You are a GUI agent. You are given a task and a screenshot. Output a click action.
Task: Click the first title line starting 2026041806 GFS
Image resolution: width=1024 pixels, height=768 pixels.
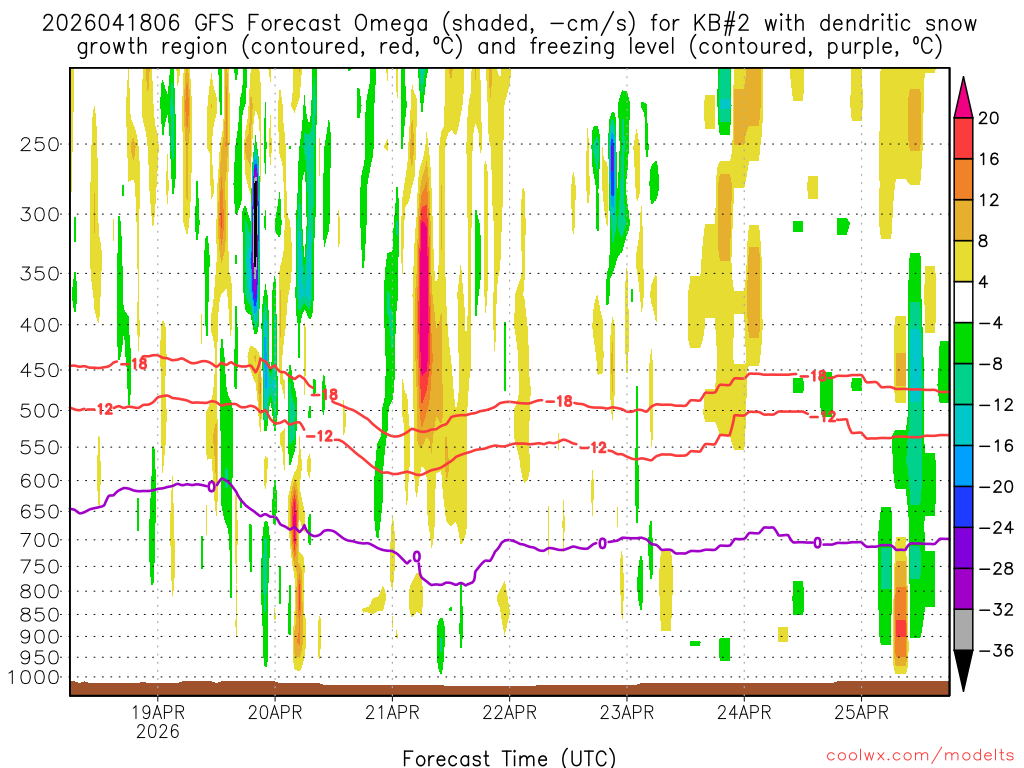click(509, 24)
